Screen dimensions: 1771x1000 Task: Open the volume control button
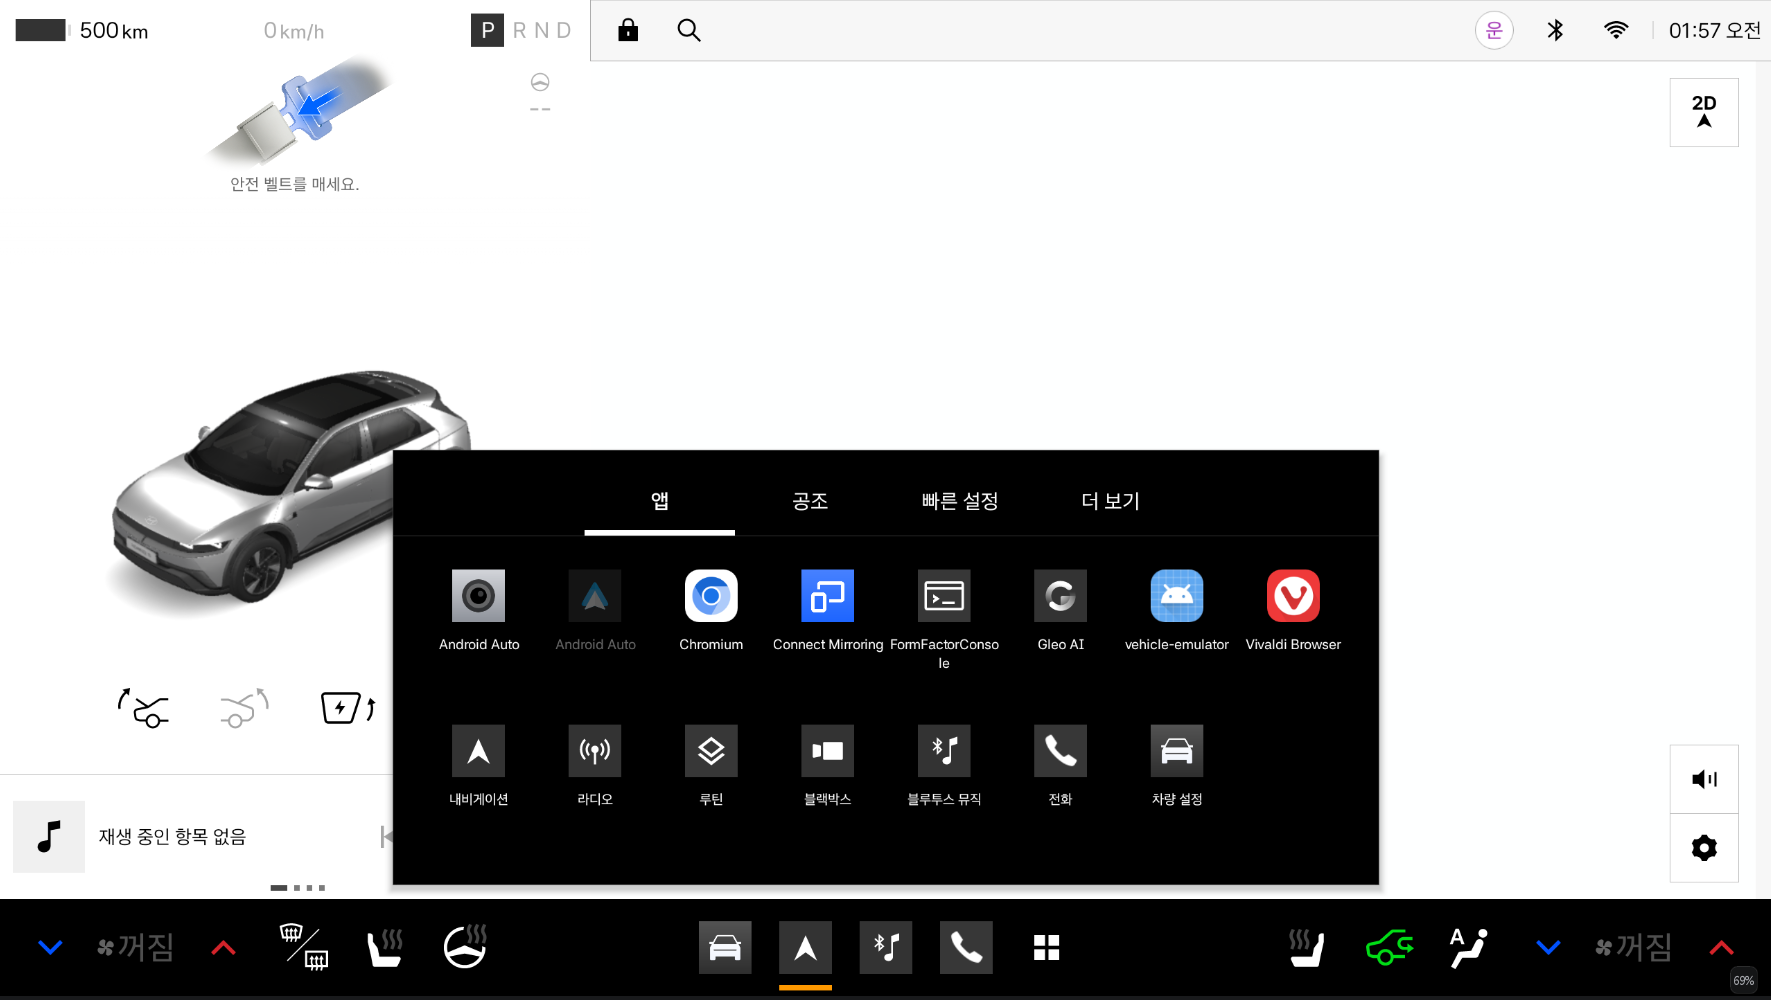pyautogui.click(x=1704, y=779)
